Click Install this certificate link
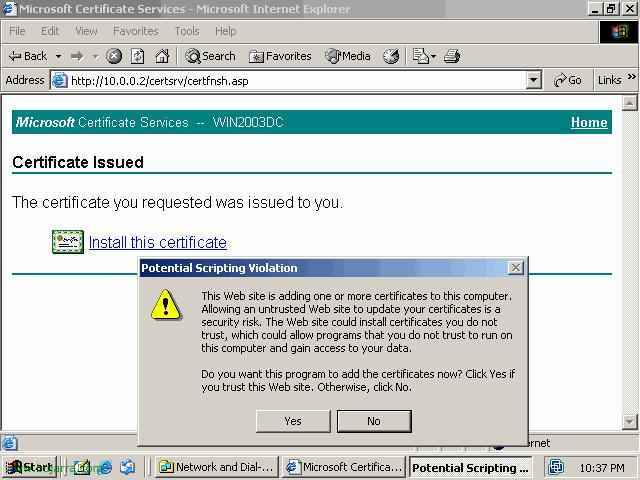Viewport: 640px width, 480px height. click(158, 242)
